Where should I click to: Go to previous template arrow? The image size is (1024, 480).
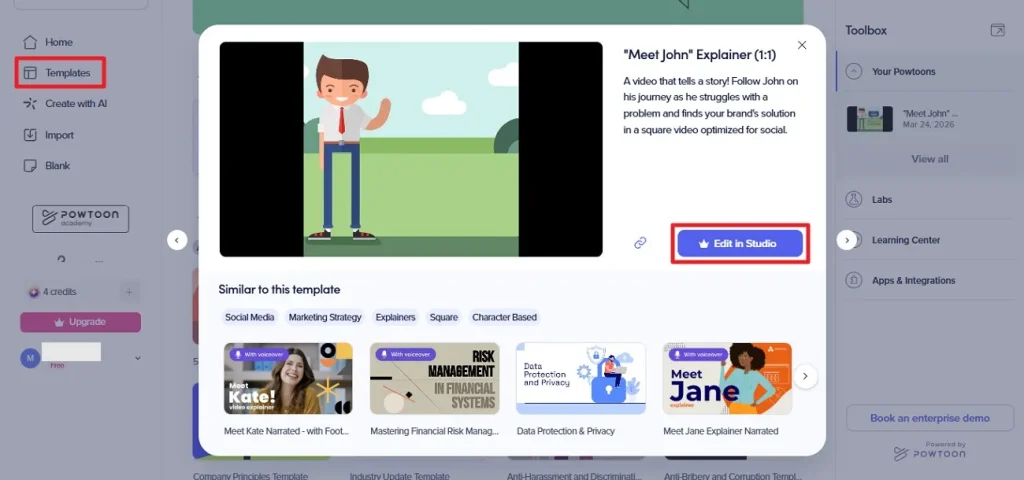point(177,240)
